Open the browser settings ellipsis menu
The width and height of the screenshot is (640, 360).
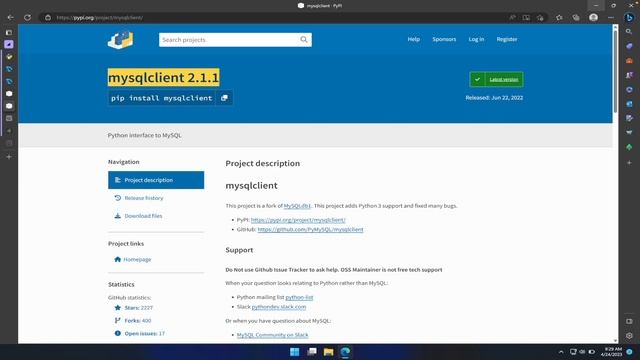(611, 18)
